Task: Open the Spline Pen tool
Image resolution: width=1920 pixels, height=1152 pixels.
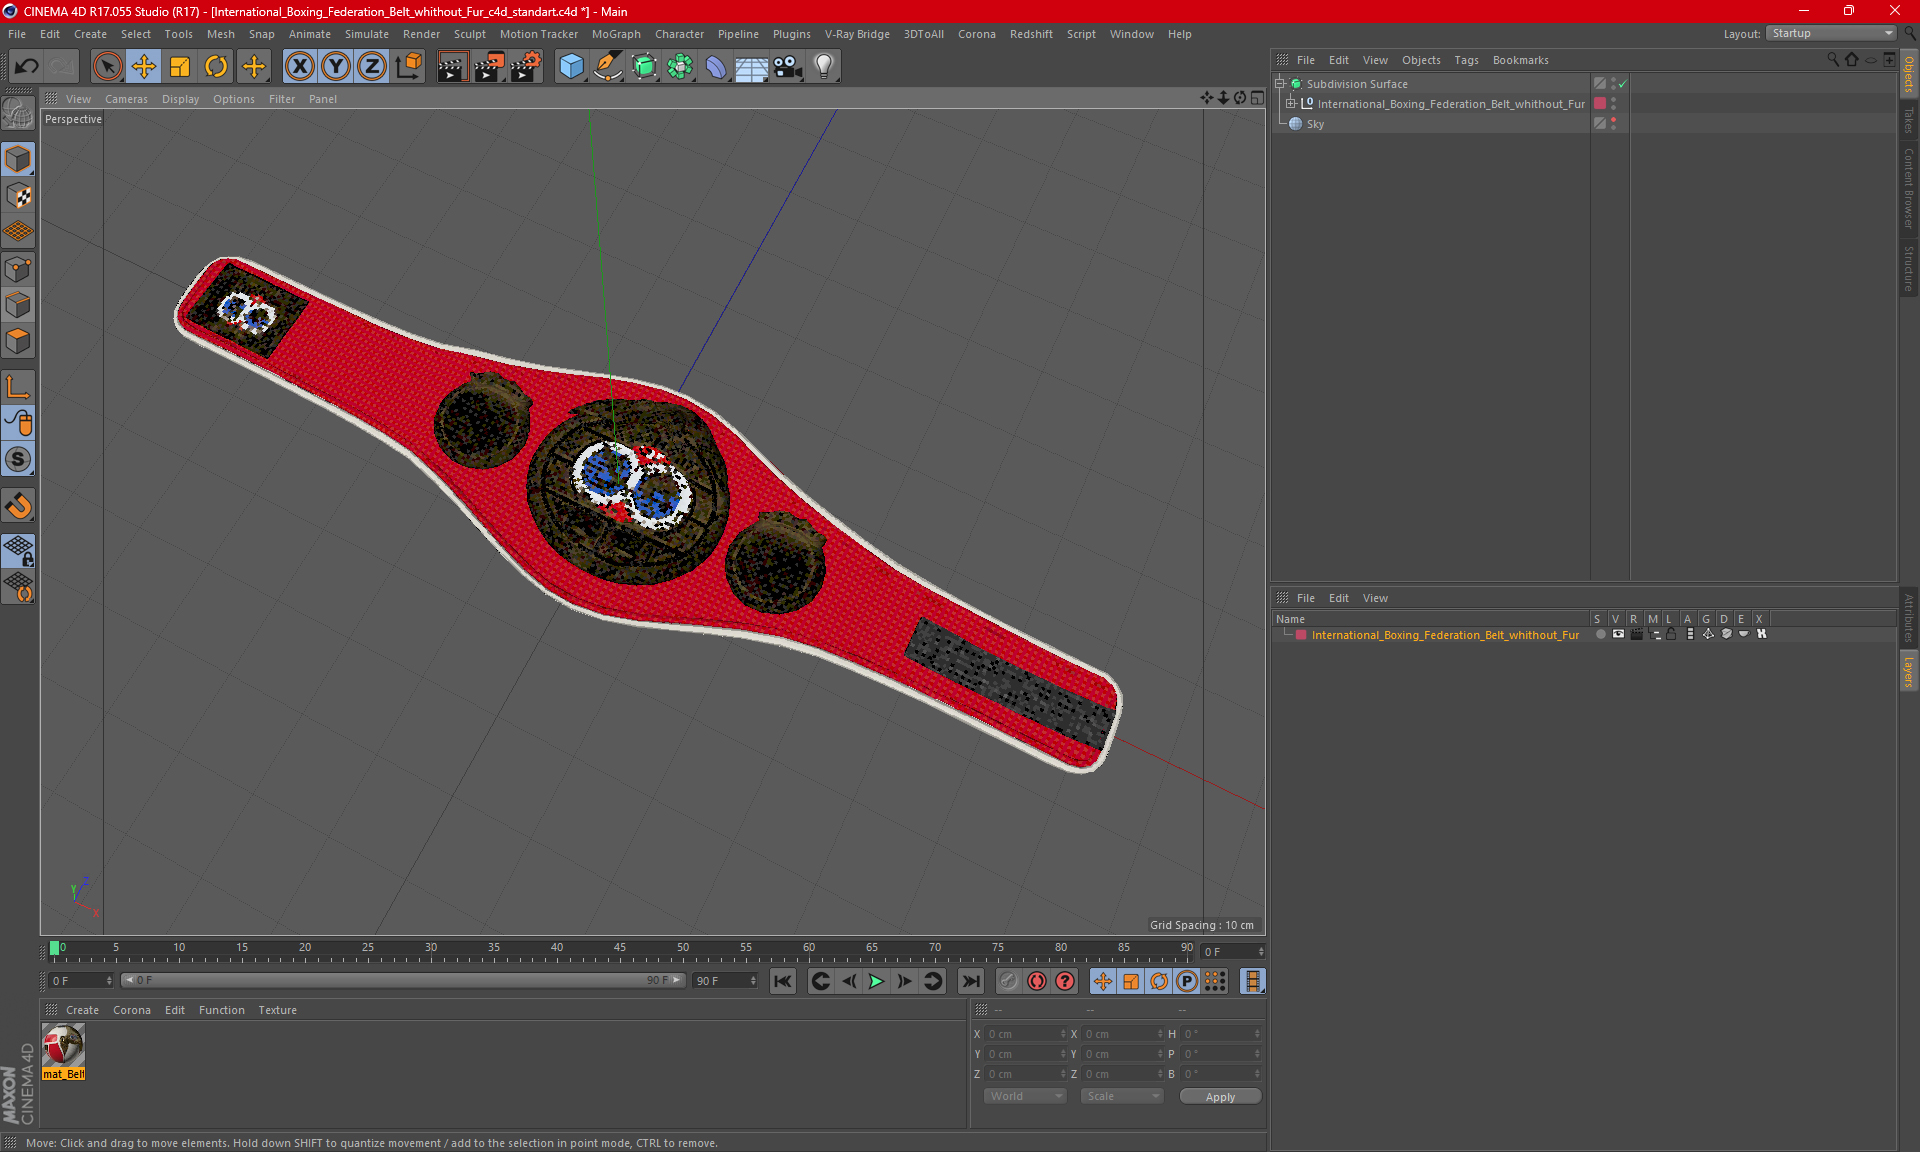Action: (x=608, y=66)
